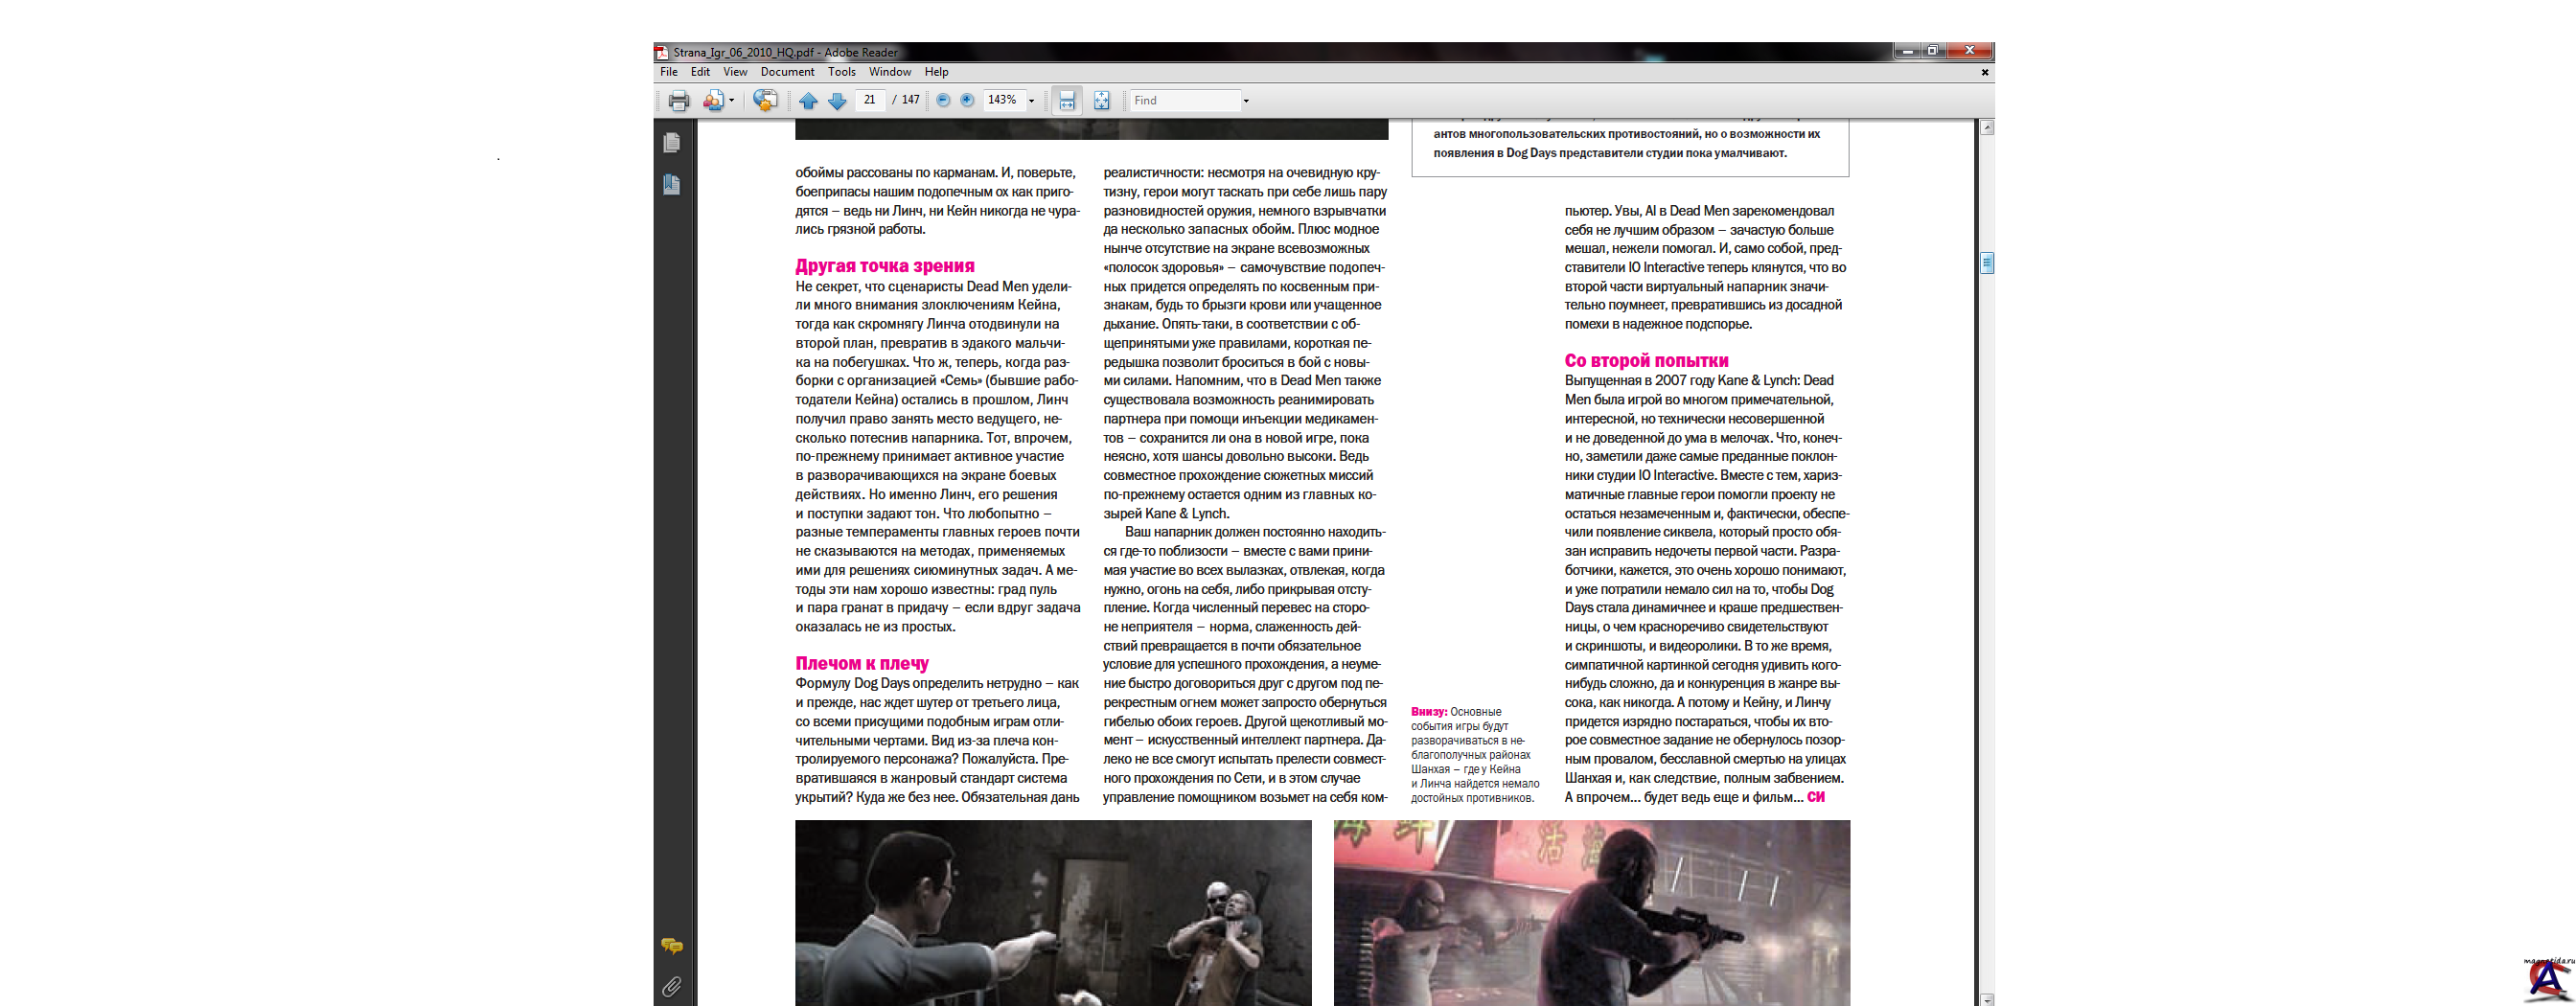Image resolution: width=2576 pixels, height=1006 pixels.
Task: Open the Attachments paperclip panel
Action: (672, 987)
